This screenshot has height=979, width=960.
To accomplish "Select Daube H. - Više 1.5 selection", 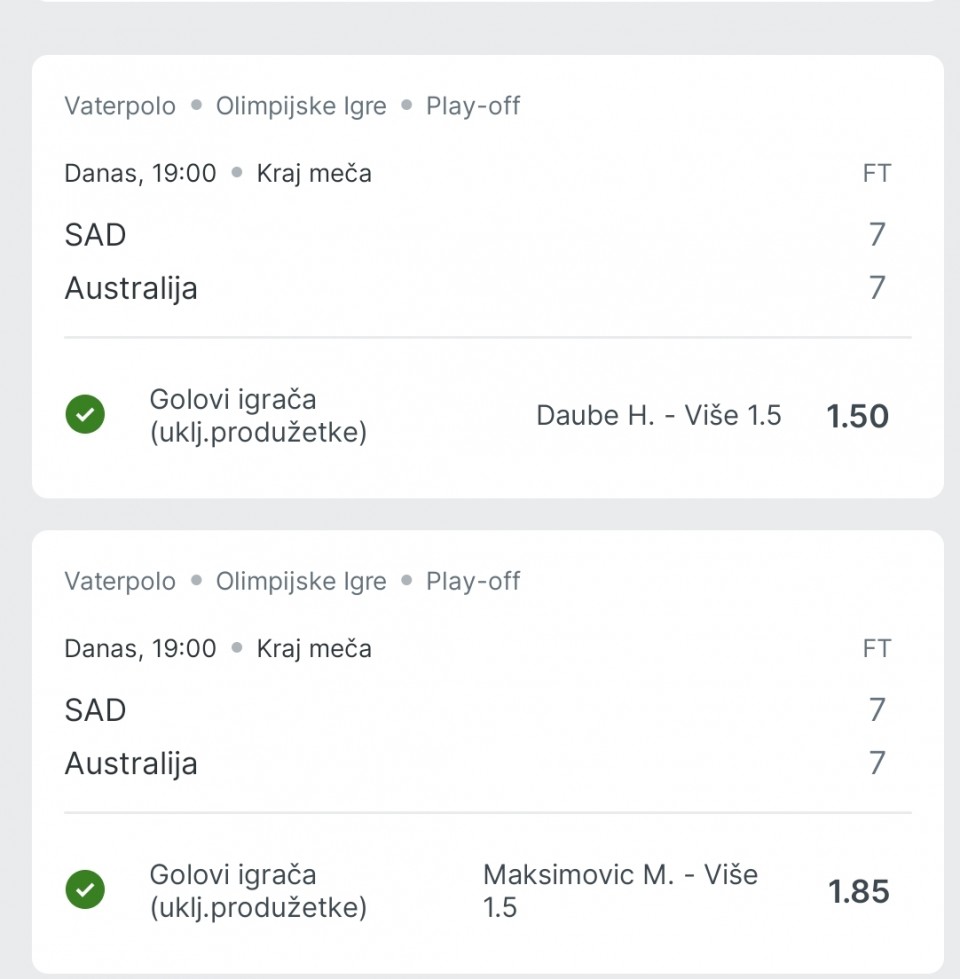I will (659, 415).
